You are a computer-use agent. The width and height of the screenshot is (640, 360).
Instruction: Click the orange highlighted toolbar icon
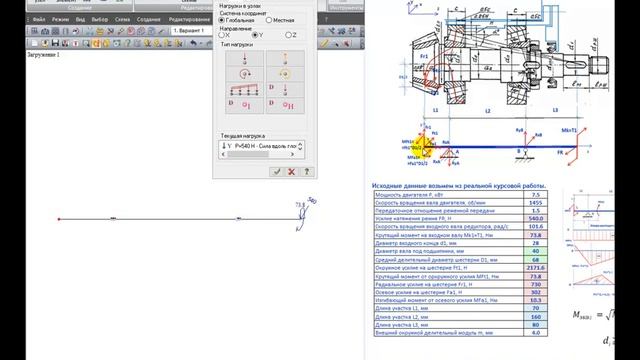[97, 43]
